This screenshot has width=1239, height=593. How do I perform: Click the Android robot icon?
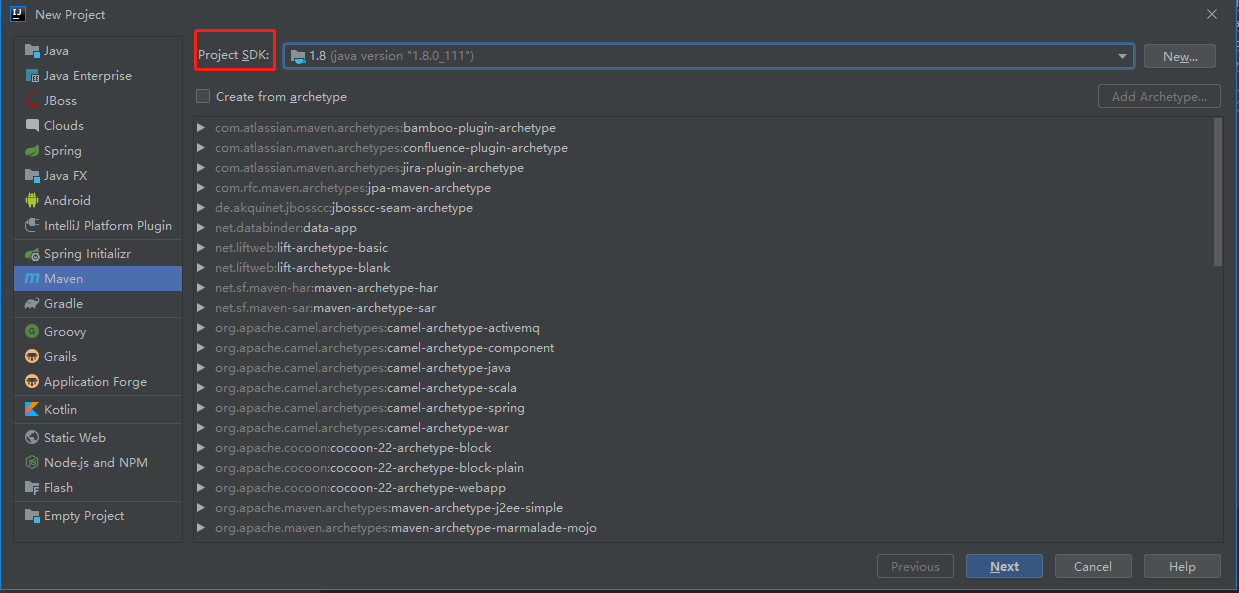click(32, 201)
